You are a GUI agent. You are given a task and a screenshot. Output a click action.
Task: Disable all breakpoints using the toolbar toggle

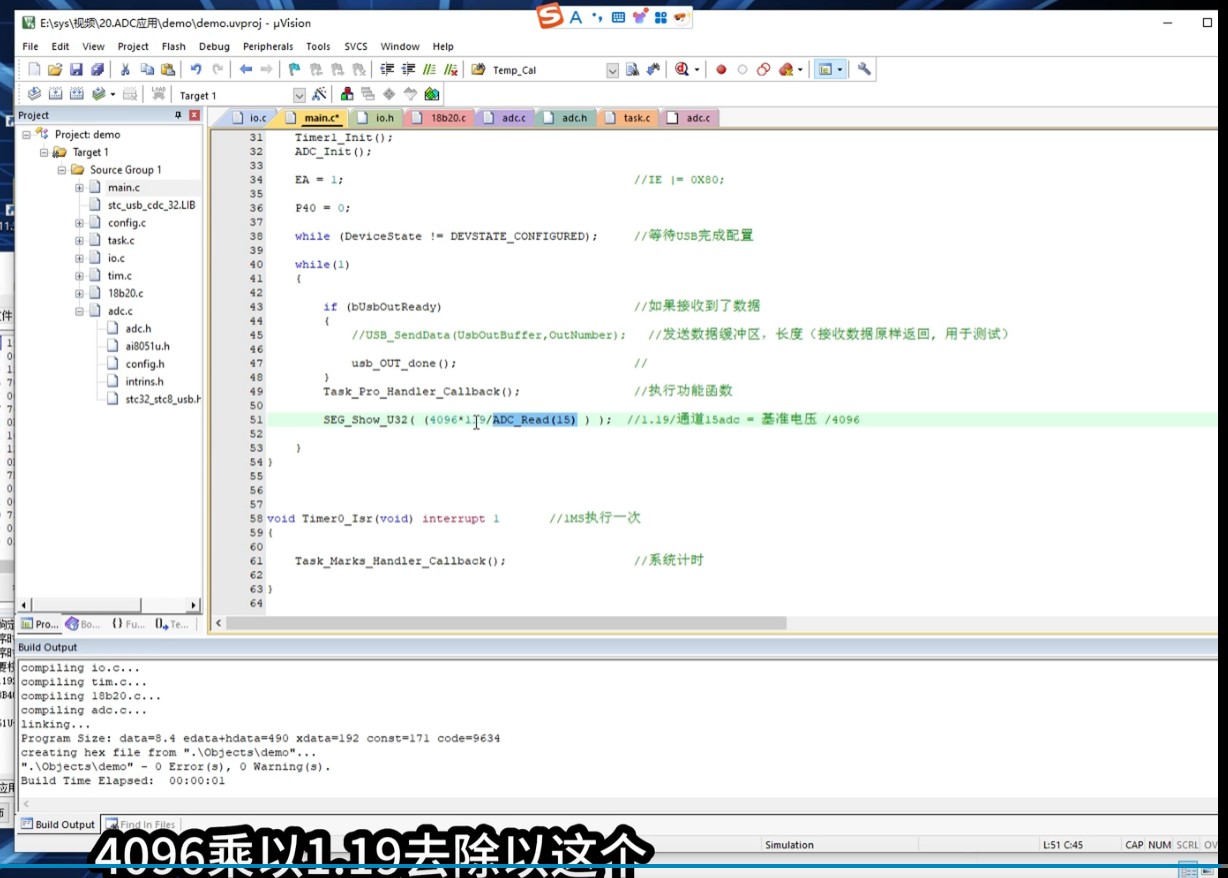[766, 69]
